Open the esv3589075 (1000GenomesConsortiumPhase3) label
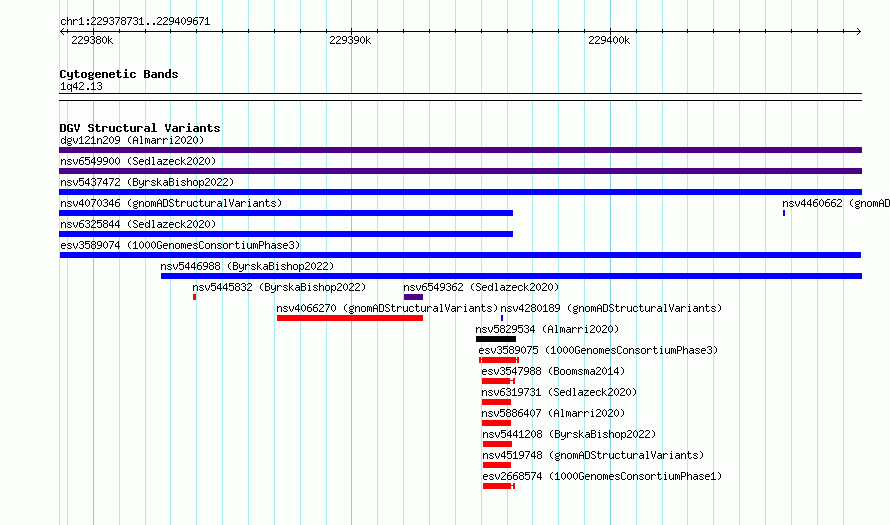This screenshot has height=525, width=890. click(x=598, y=350)
